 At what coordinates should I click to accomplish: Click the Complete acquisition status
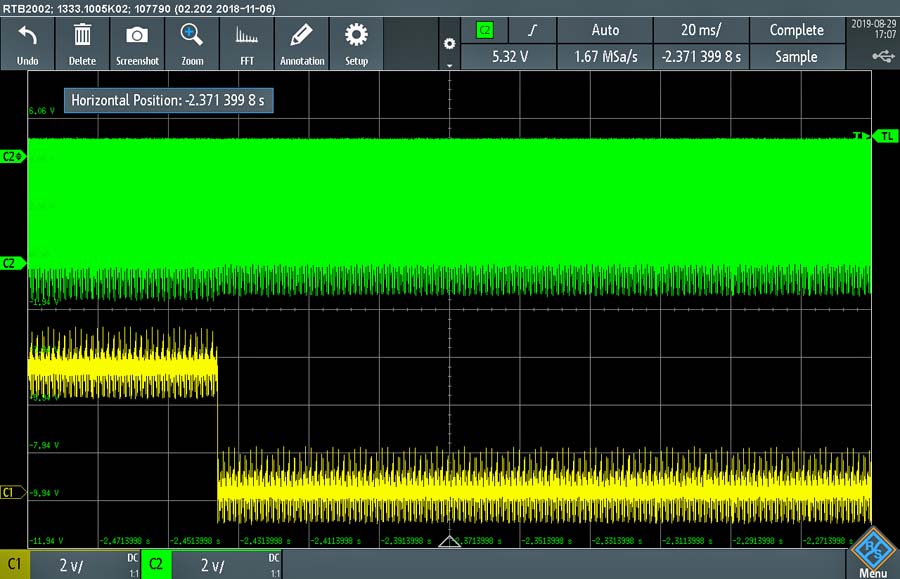click(797, 30)
